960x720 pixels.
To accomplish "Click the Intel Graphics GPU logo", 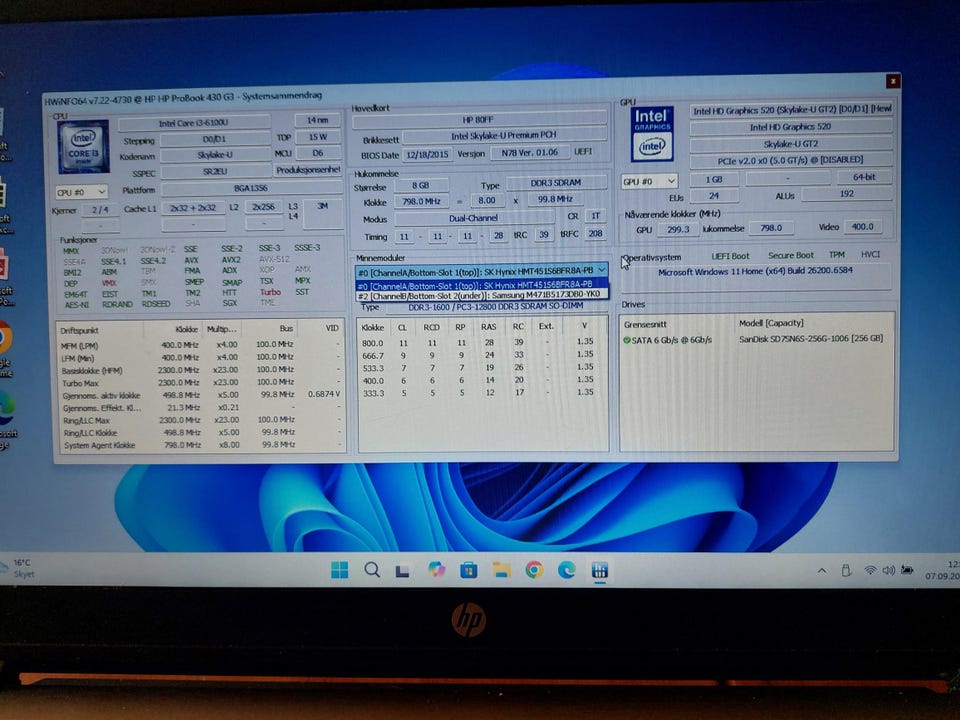I will click(651, 135).
